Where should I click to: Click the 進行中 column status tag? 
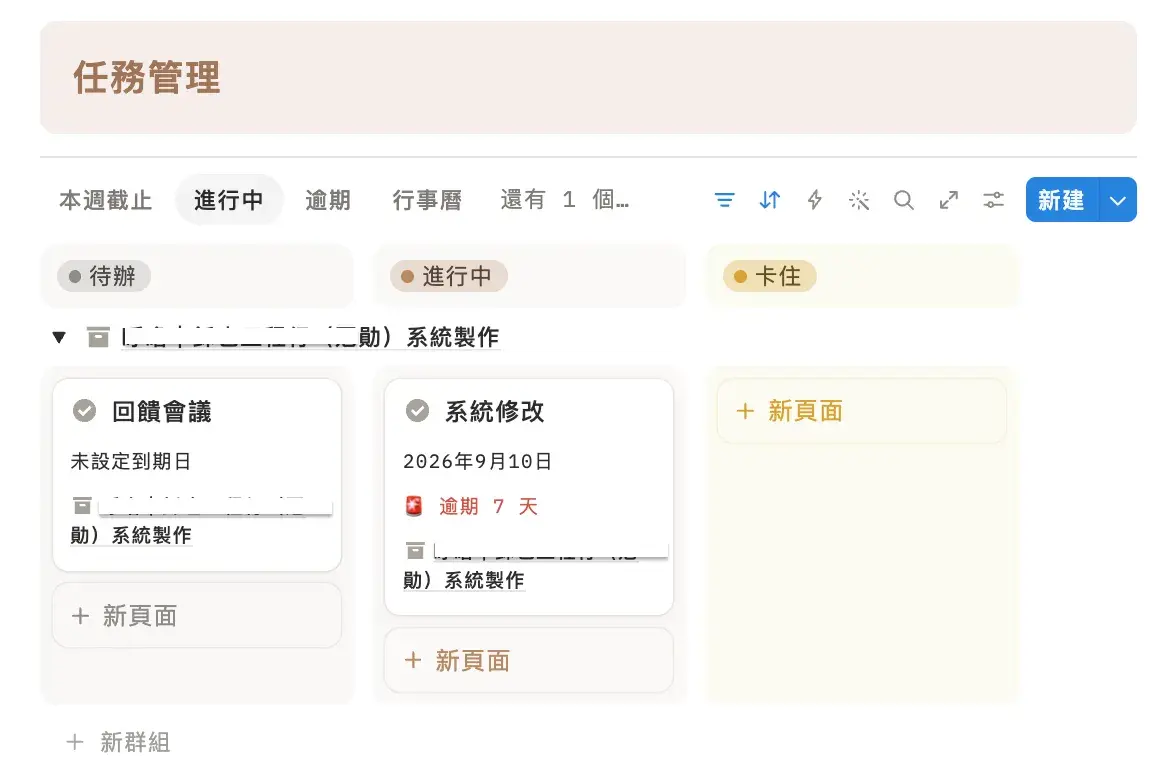448,276
